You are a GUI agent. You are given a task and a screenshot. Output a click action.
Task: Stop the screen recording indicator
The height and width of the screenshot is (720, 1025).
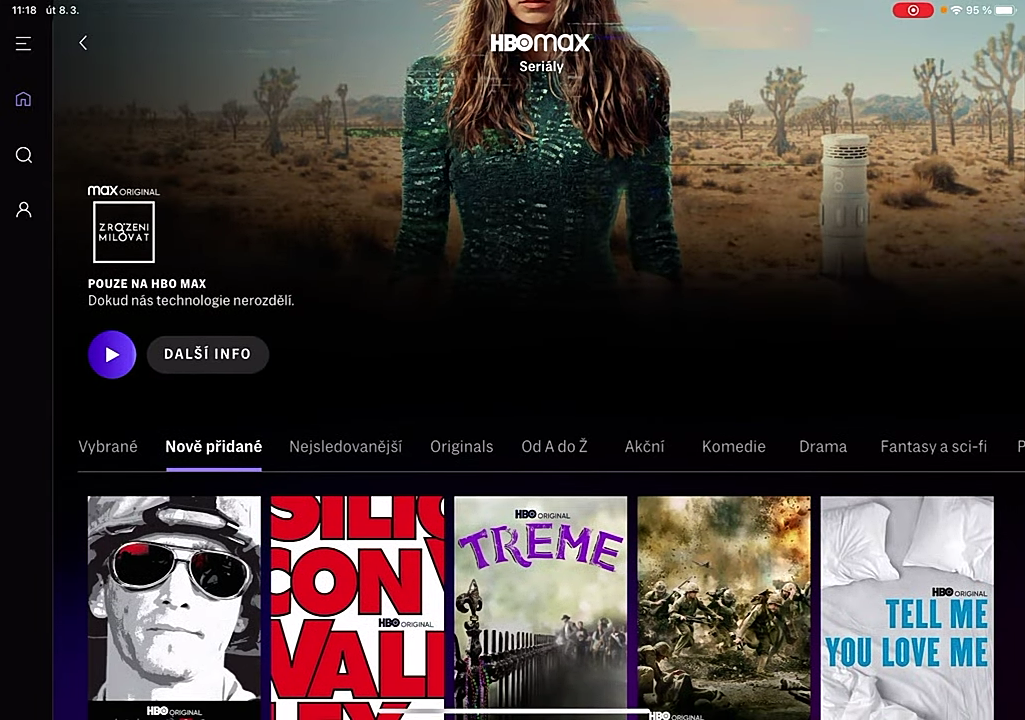coord(912,10)
